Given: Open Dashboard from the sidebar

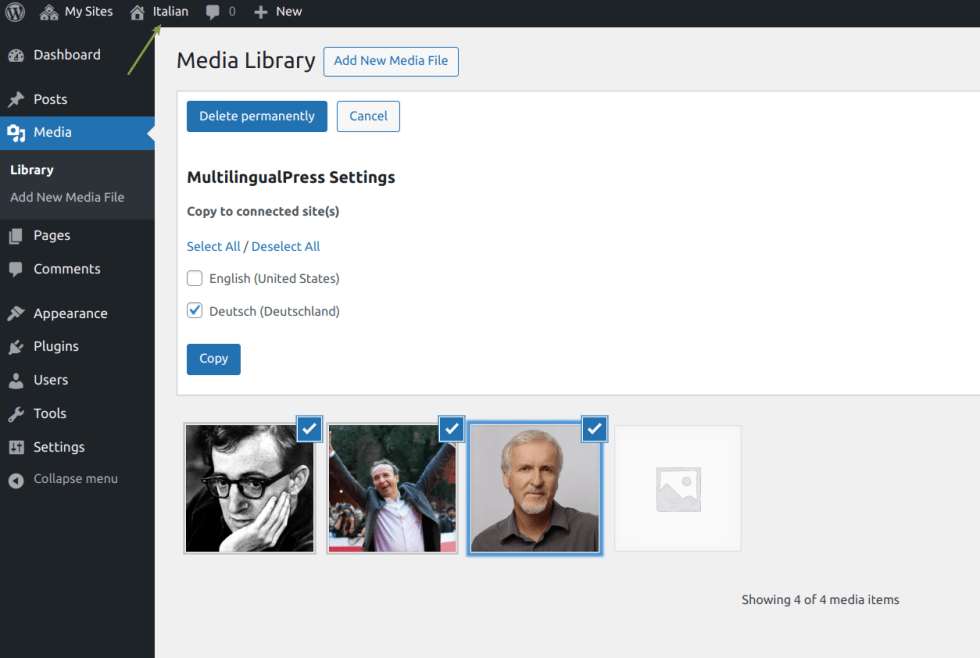Looking at the screenshot, I should [x=67, y=55].
